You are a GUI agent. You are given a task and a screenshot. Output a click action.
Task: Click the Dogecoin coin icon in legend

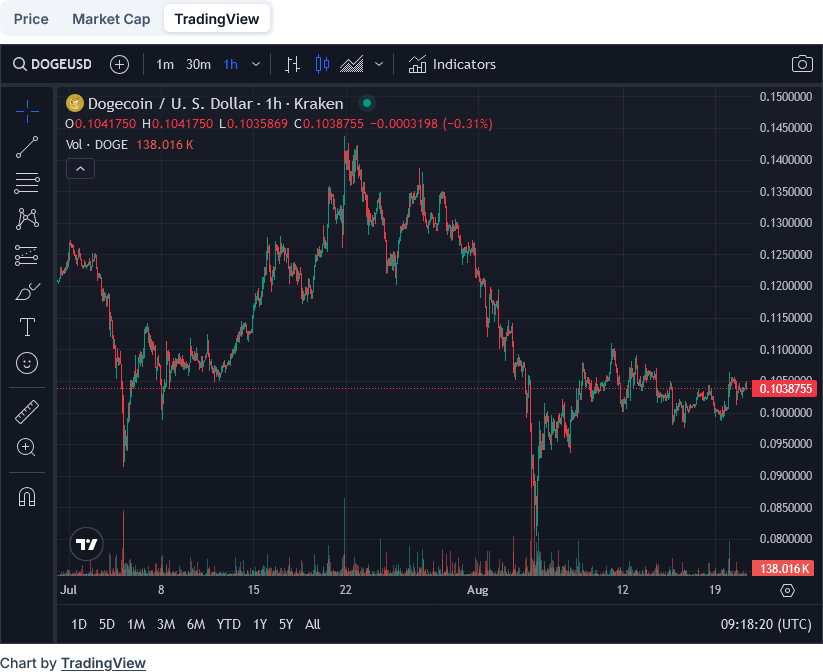coord(75,103)
